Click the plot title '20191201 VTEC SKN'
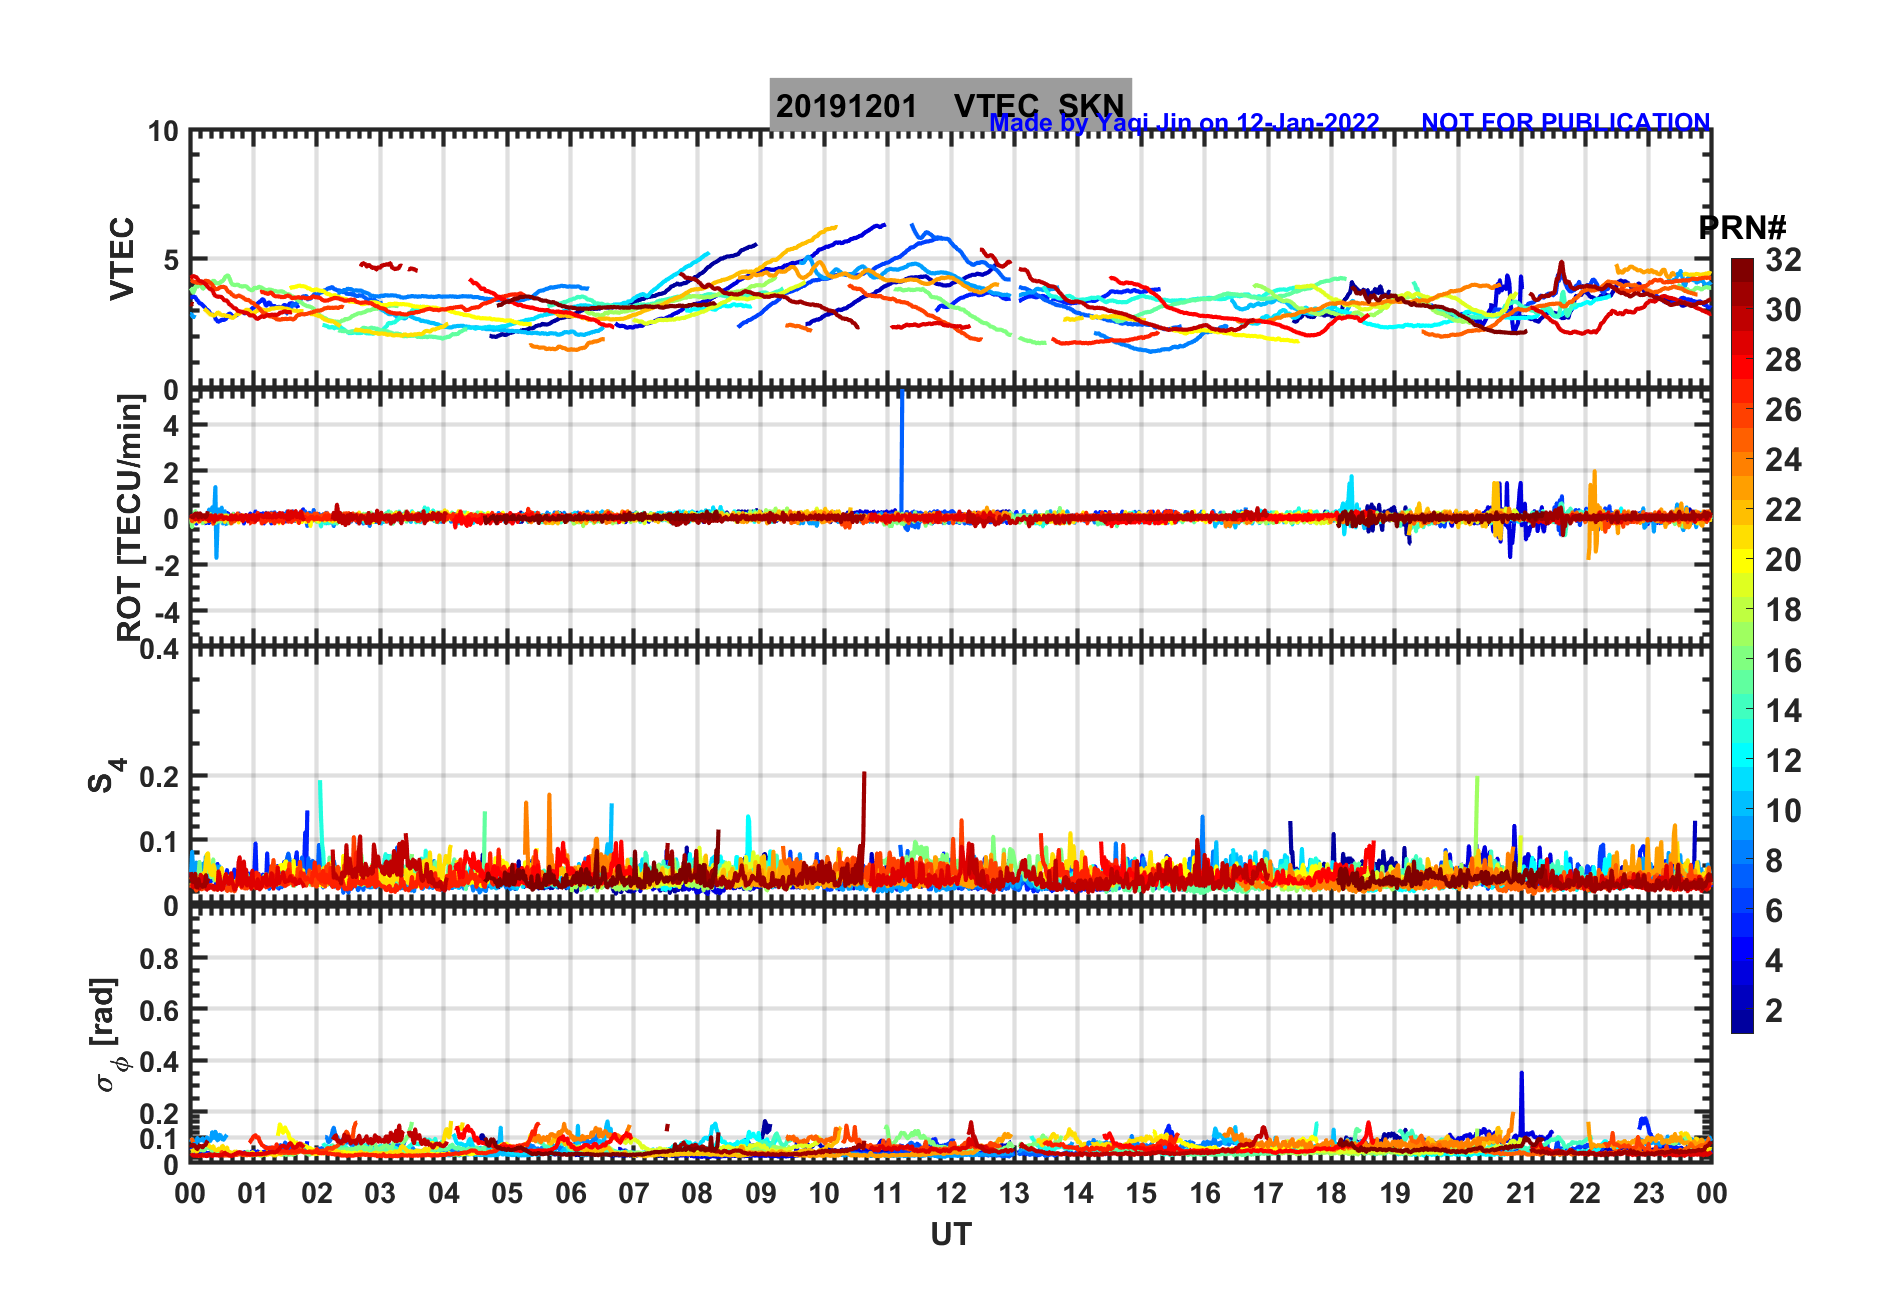Screen dimensions: 1902x1292 coord(950,105)
